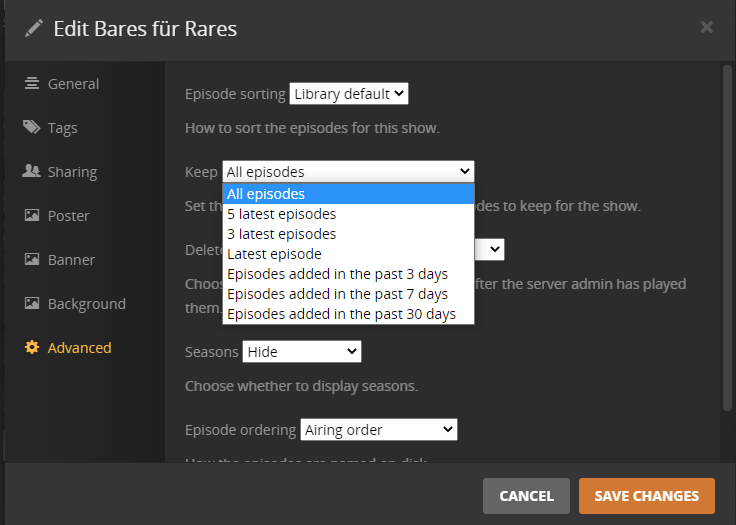This screenshot has height=525, width=736.
Task: Click the Banner image icon
Action: click(x=32, y=259)
